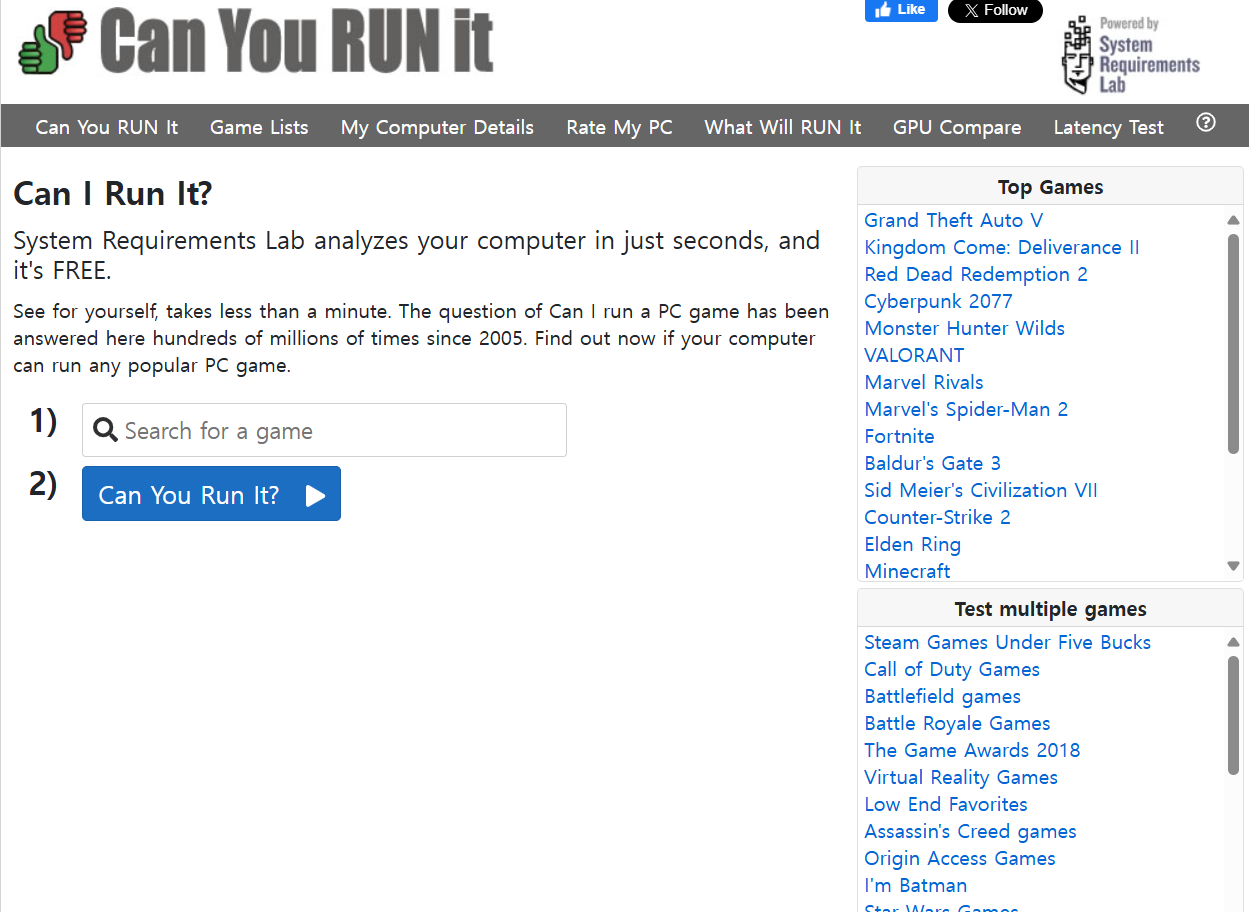The width and height of the screenshot is (1249, 912).
Task: Select Kingdom Come: Deliverance II
Action: click(1002, 247)
